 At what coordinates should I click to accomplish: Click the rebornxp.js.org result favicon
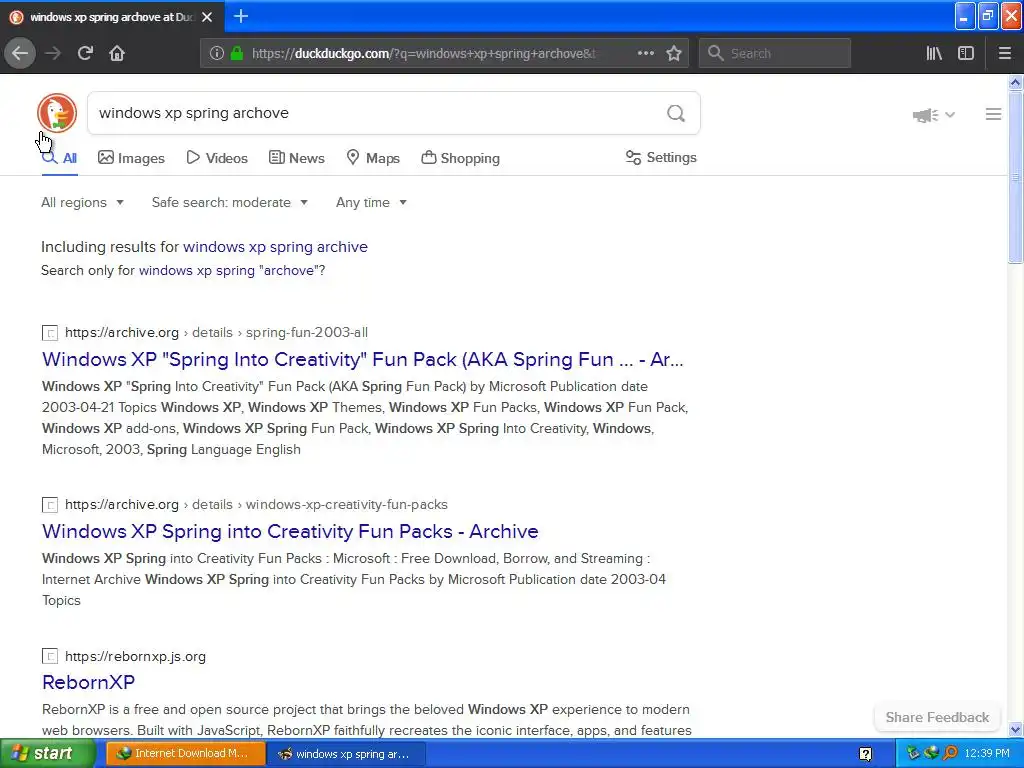click(x=50, y=656)
